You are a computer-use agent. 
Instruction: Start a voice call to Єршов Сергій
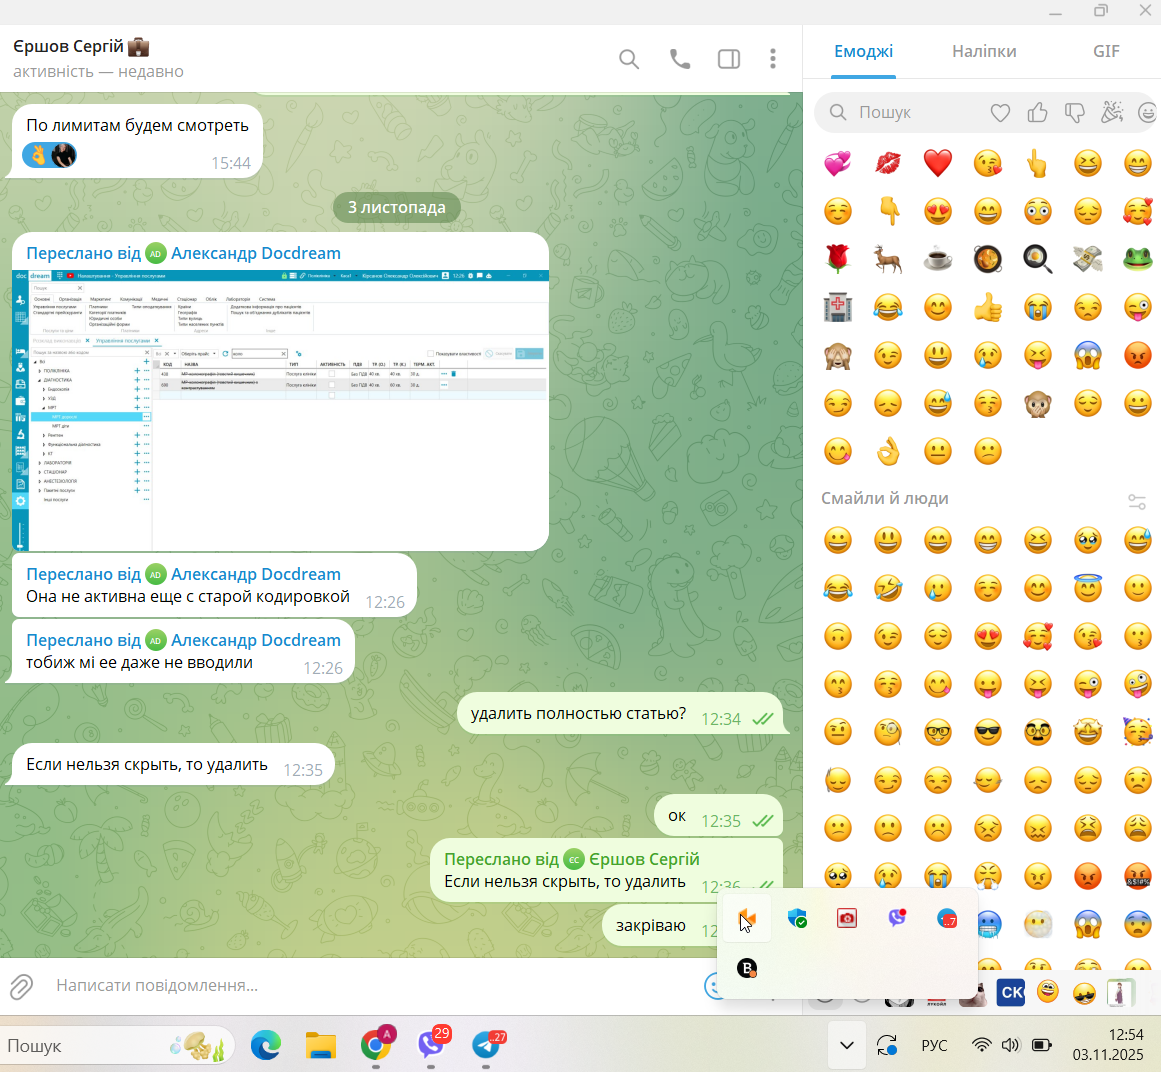click(680, 59)
